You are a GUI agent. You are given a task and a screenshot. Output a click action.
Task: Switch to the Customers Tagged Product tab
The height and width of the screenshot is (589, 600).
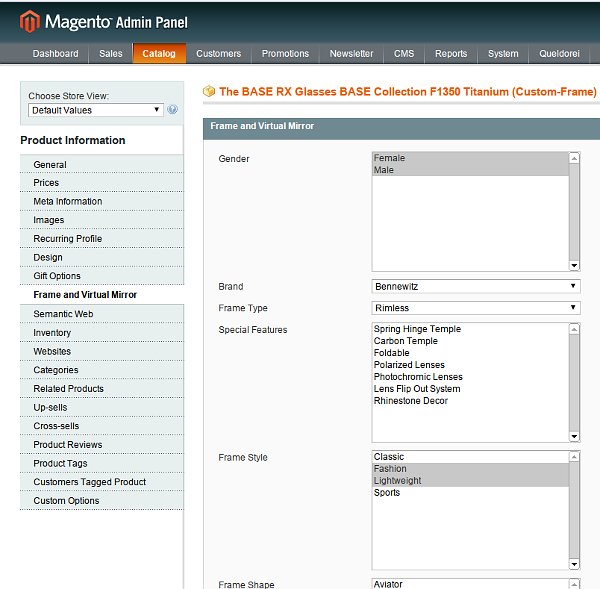tap(102, 482)
